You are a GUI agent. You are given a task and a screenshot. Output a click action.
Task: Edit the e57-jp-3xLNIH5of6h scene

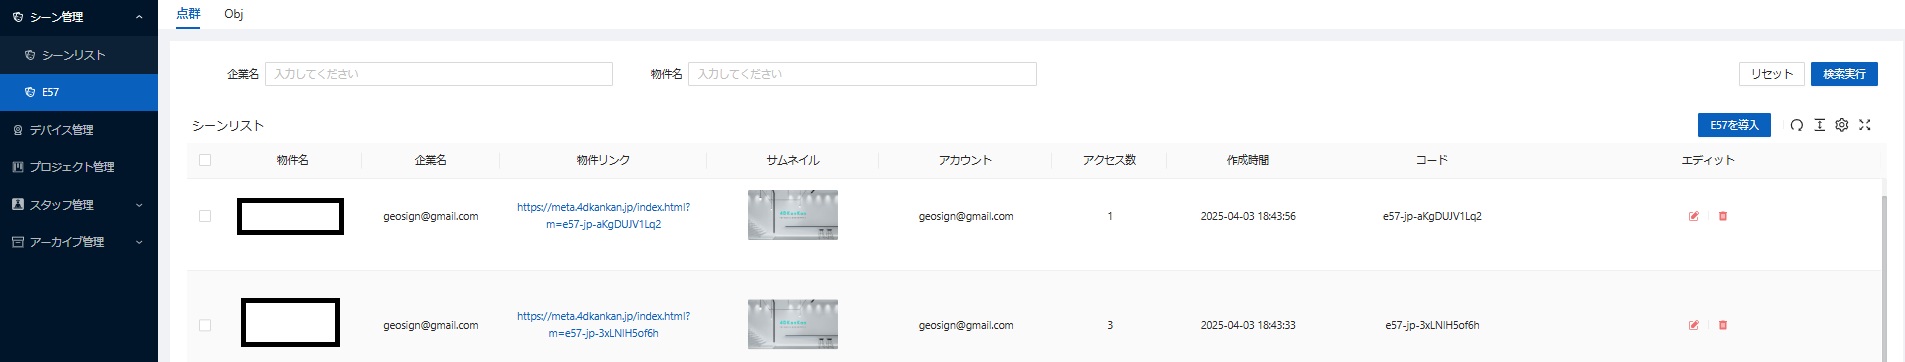click(1694, 325)
